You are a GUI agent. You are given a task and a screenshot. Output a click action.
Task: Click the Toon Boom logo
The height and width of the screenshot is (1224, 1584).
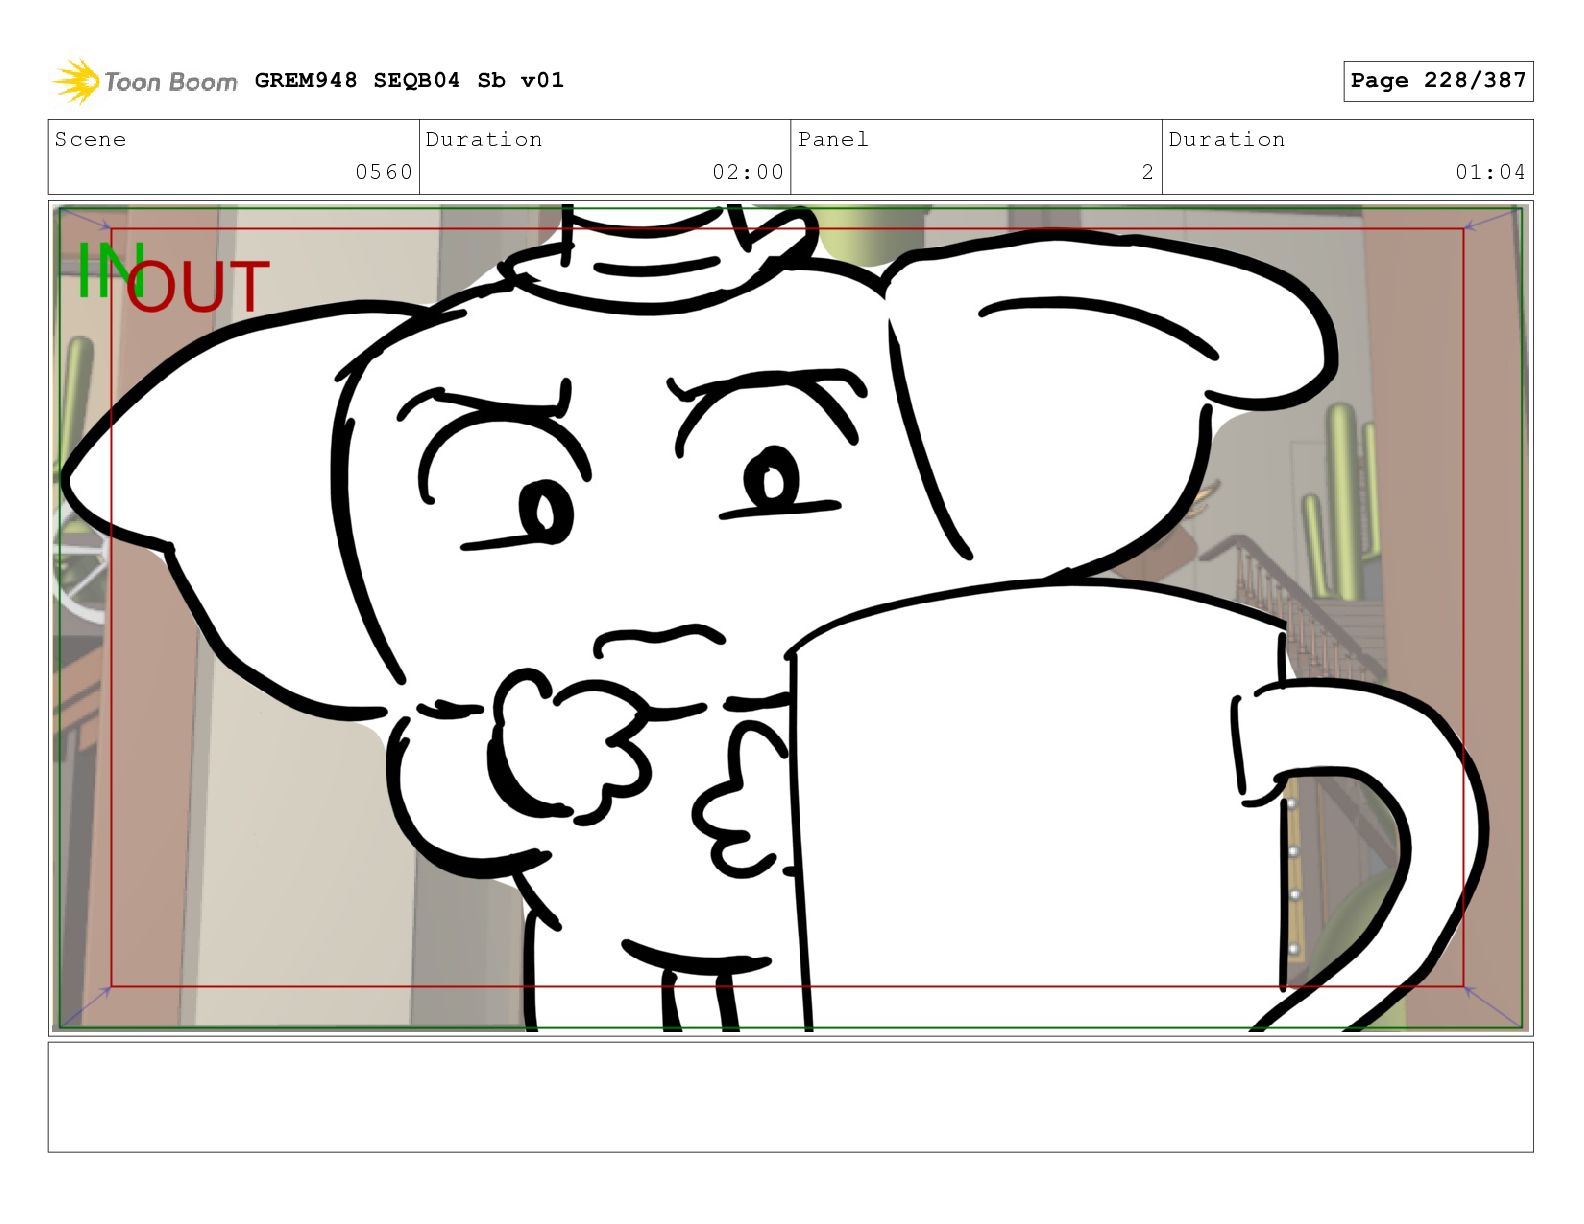pyautogui.click(x=145, y=81)
